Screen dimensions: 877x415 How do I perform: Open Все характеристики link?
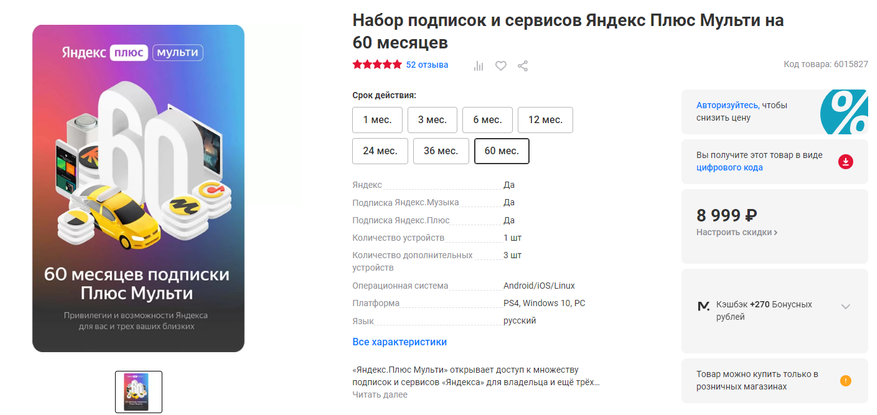coord(399,342)
